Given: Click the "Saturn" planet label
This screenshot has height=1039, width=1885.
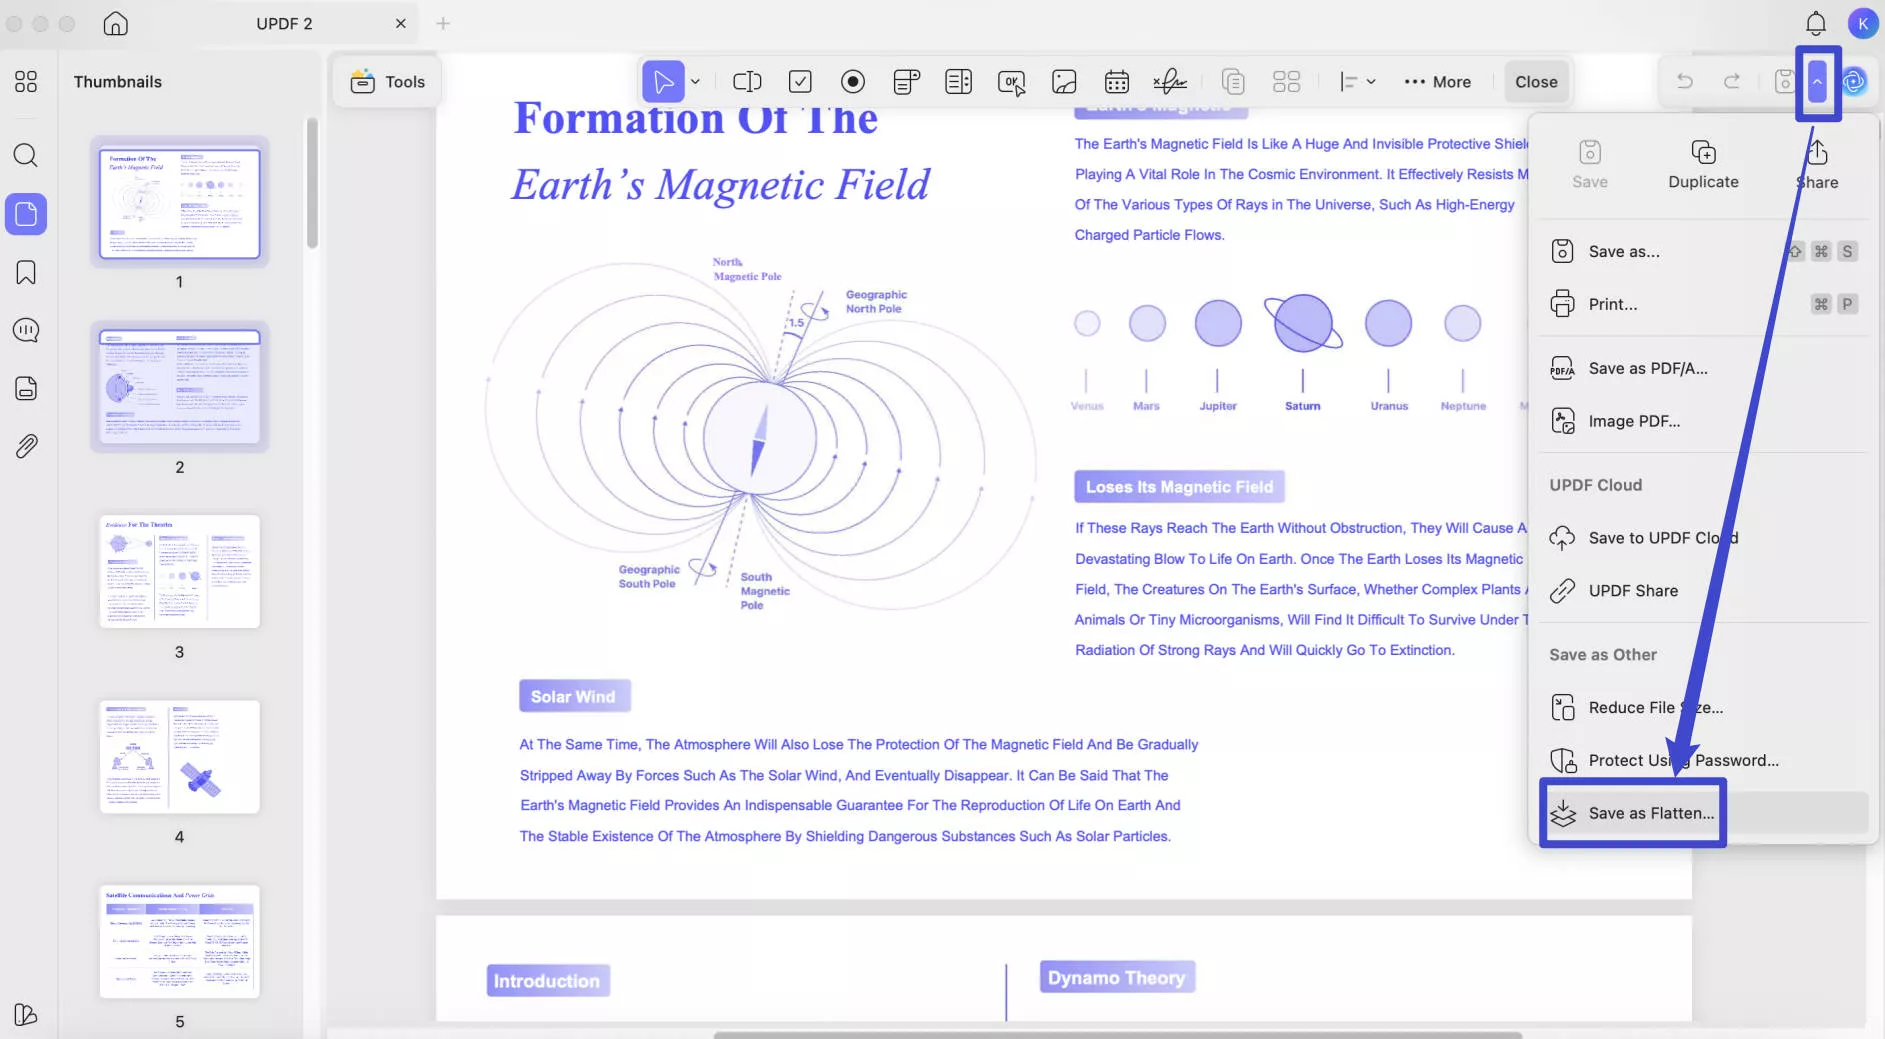Looking at the screenshot, I should (1303, 406).
